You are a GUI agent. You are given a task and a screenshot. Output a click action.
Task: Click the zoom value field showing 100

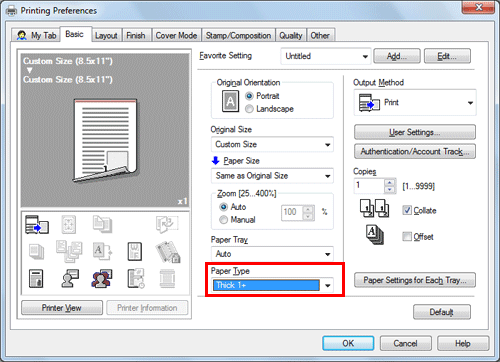(x=292, y=213)
